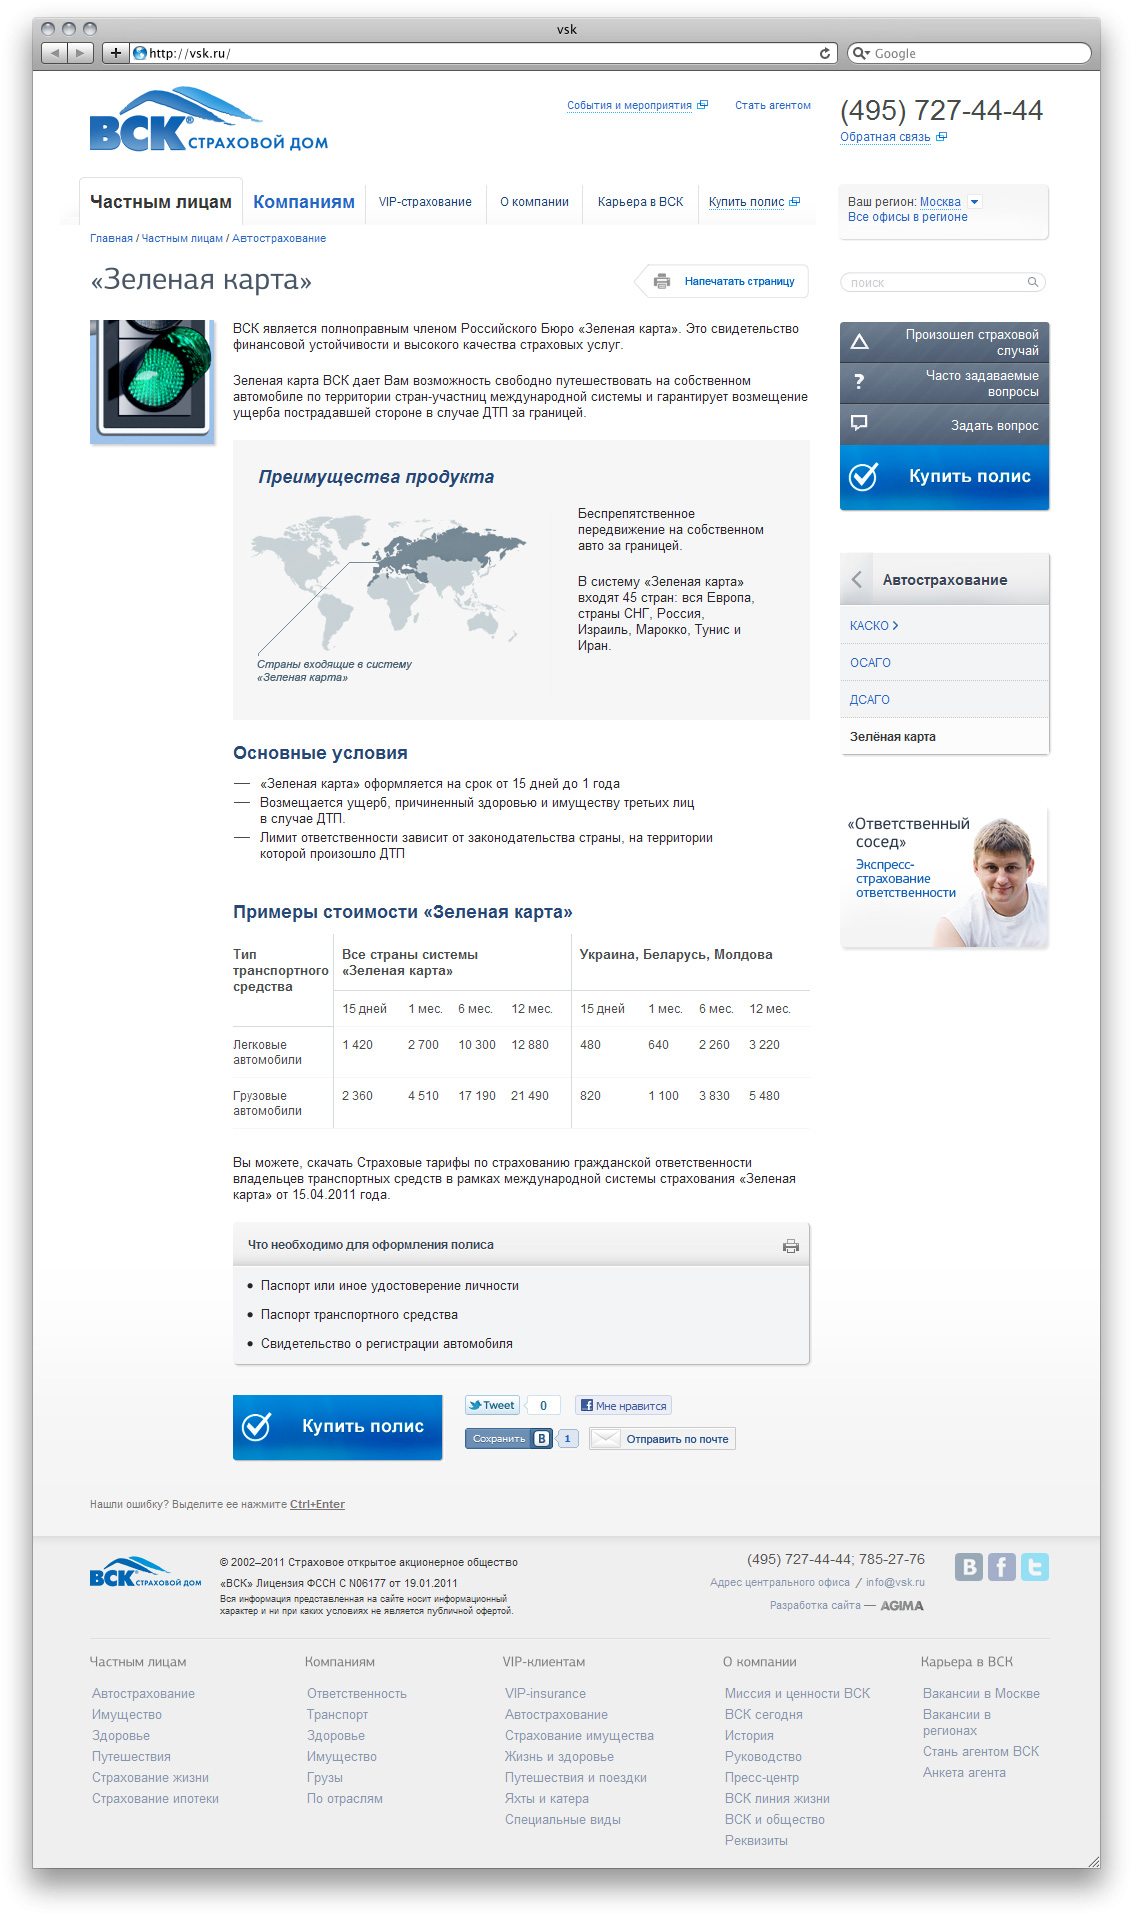Click Задать вопрос sidebar text
Viewport: 1133px width, 1916px height.
(995, 426)
